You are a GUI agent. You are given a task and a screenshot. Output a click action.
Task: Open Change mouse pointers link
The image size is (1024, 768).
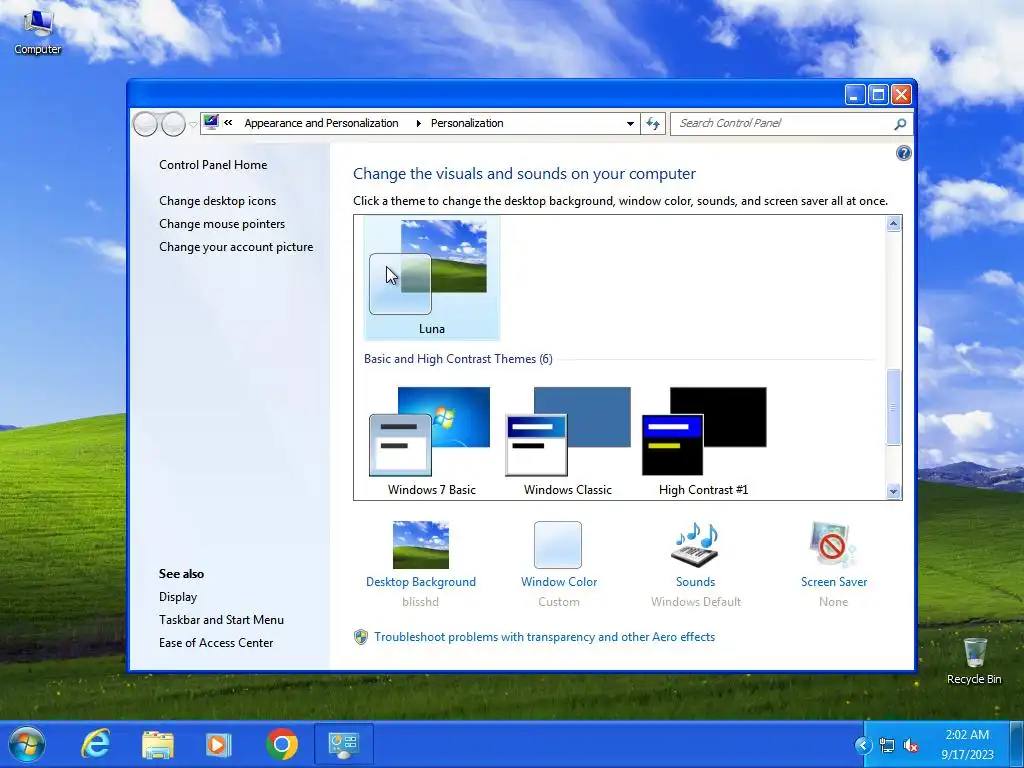[222, 223]
